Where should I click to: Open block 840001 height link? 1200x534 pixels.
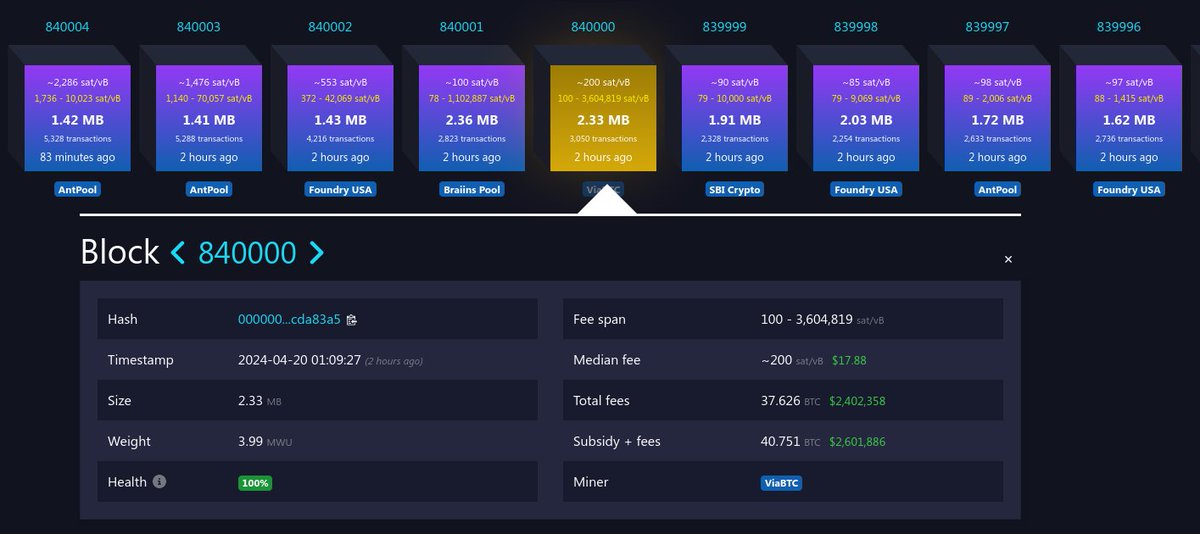click(461, 27)
